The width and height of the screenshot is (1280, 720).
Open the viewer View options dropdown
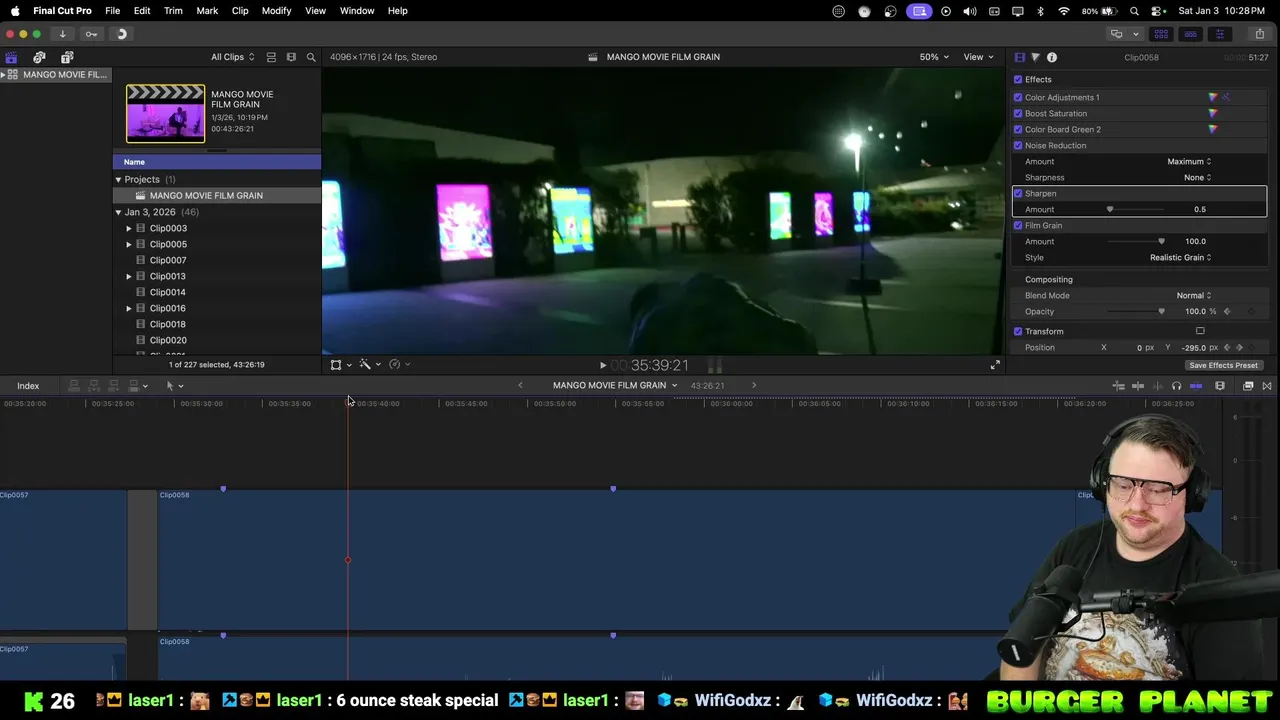point(977,57)
